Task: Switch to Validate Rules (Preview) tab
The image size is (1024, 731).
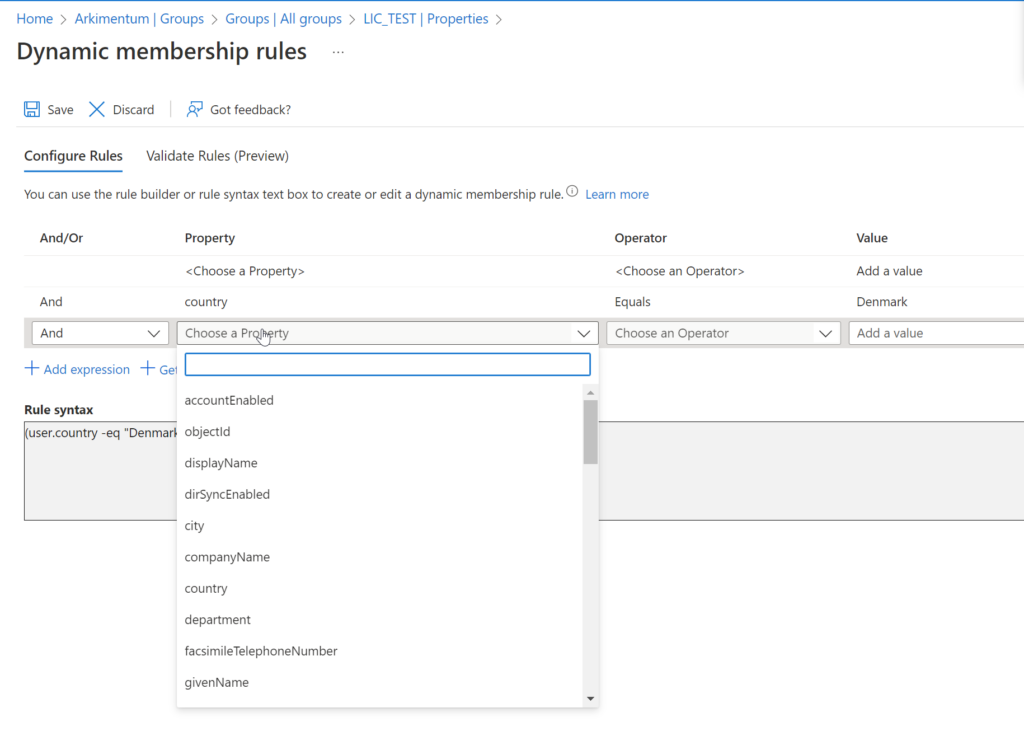Action: click(217, 155)
